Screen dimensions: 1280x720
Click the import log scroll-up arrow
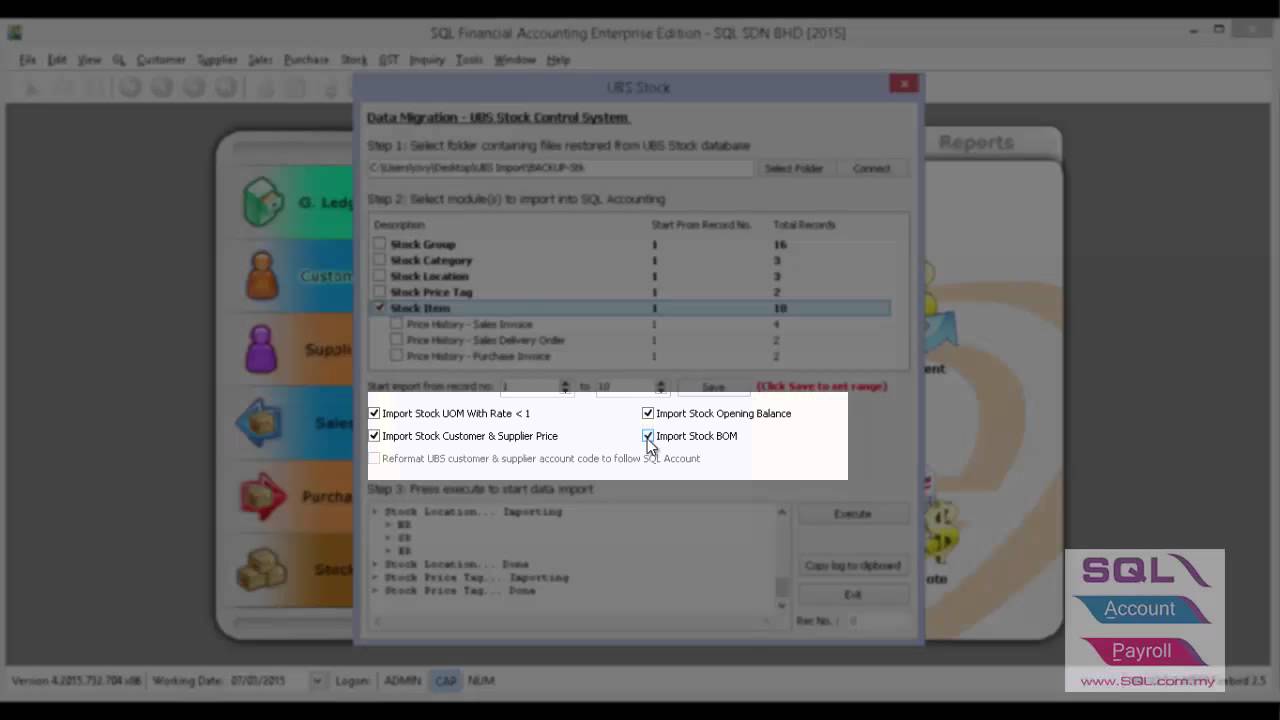tap(782, 513)
